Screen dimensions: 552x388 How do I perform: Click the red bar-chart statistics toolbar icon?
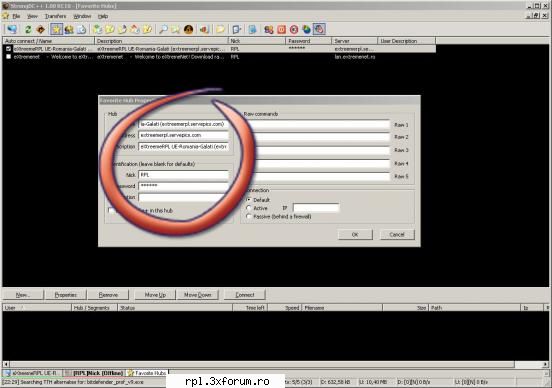pyautogui.click(x=204, y=29)
